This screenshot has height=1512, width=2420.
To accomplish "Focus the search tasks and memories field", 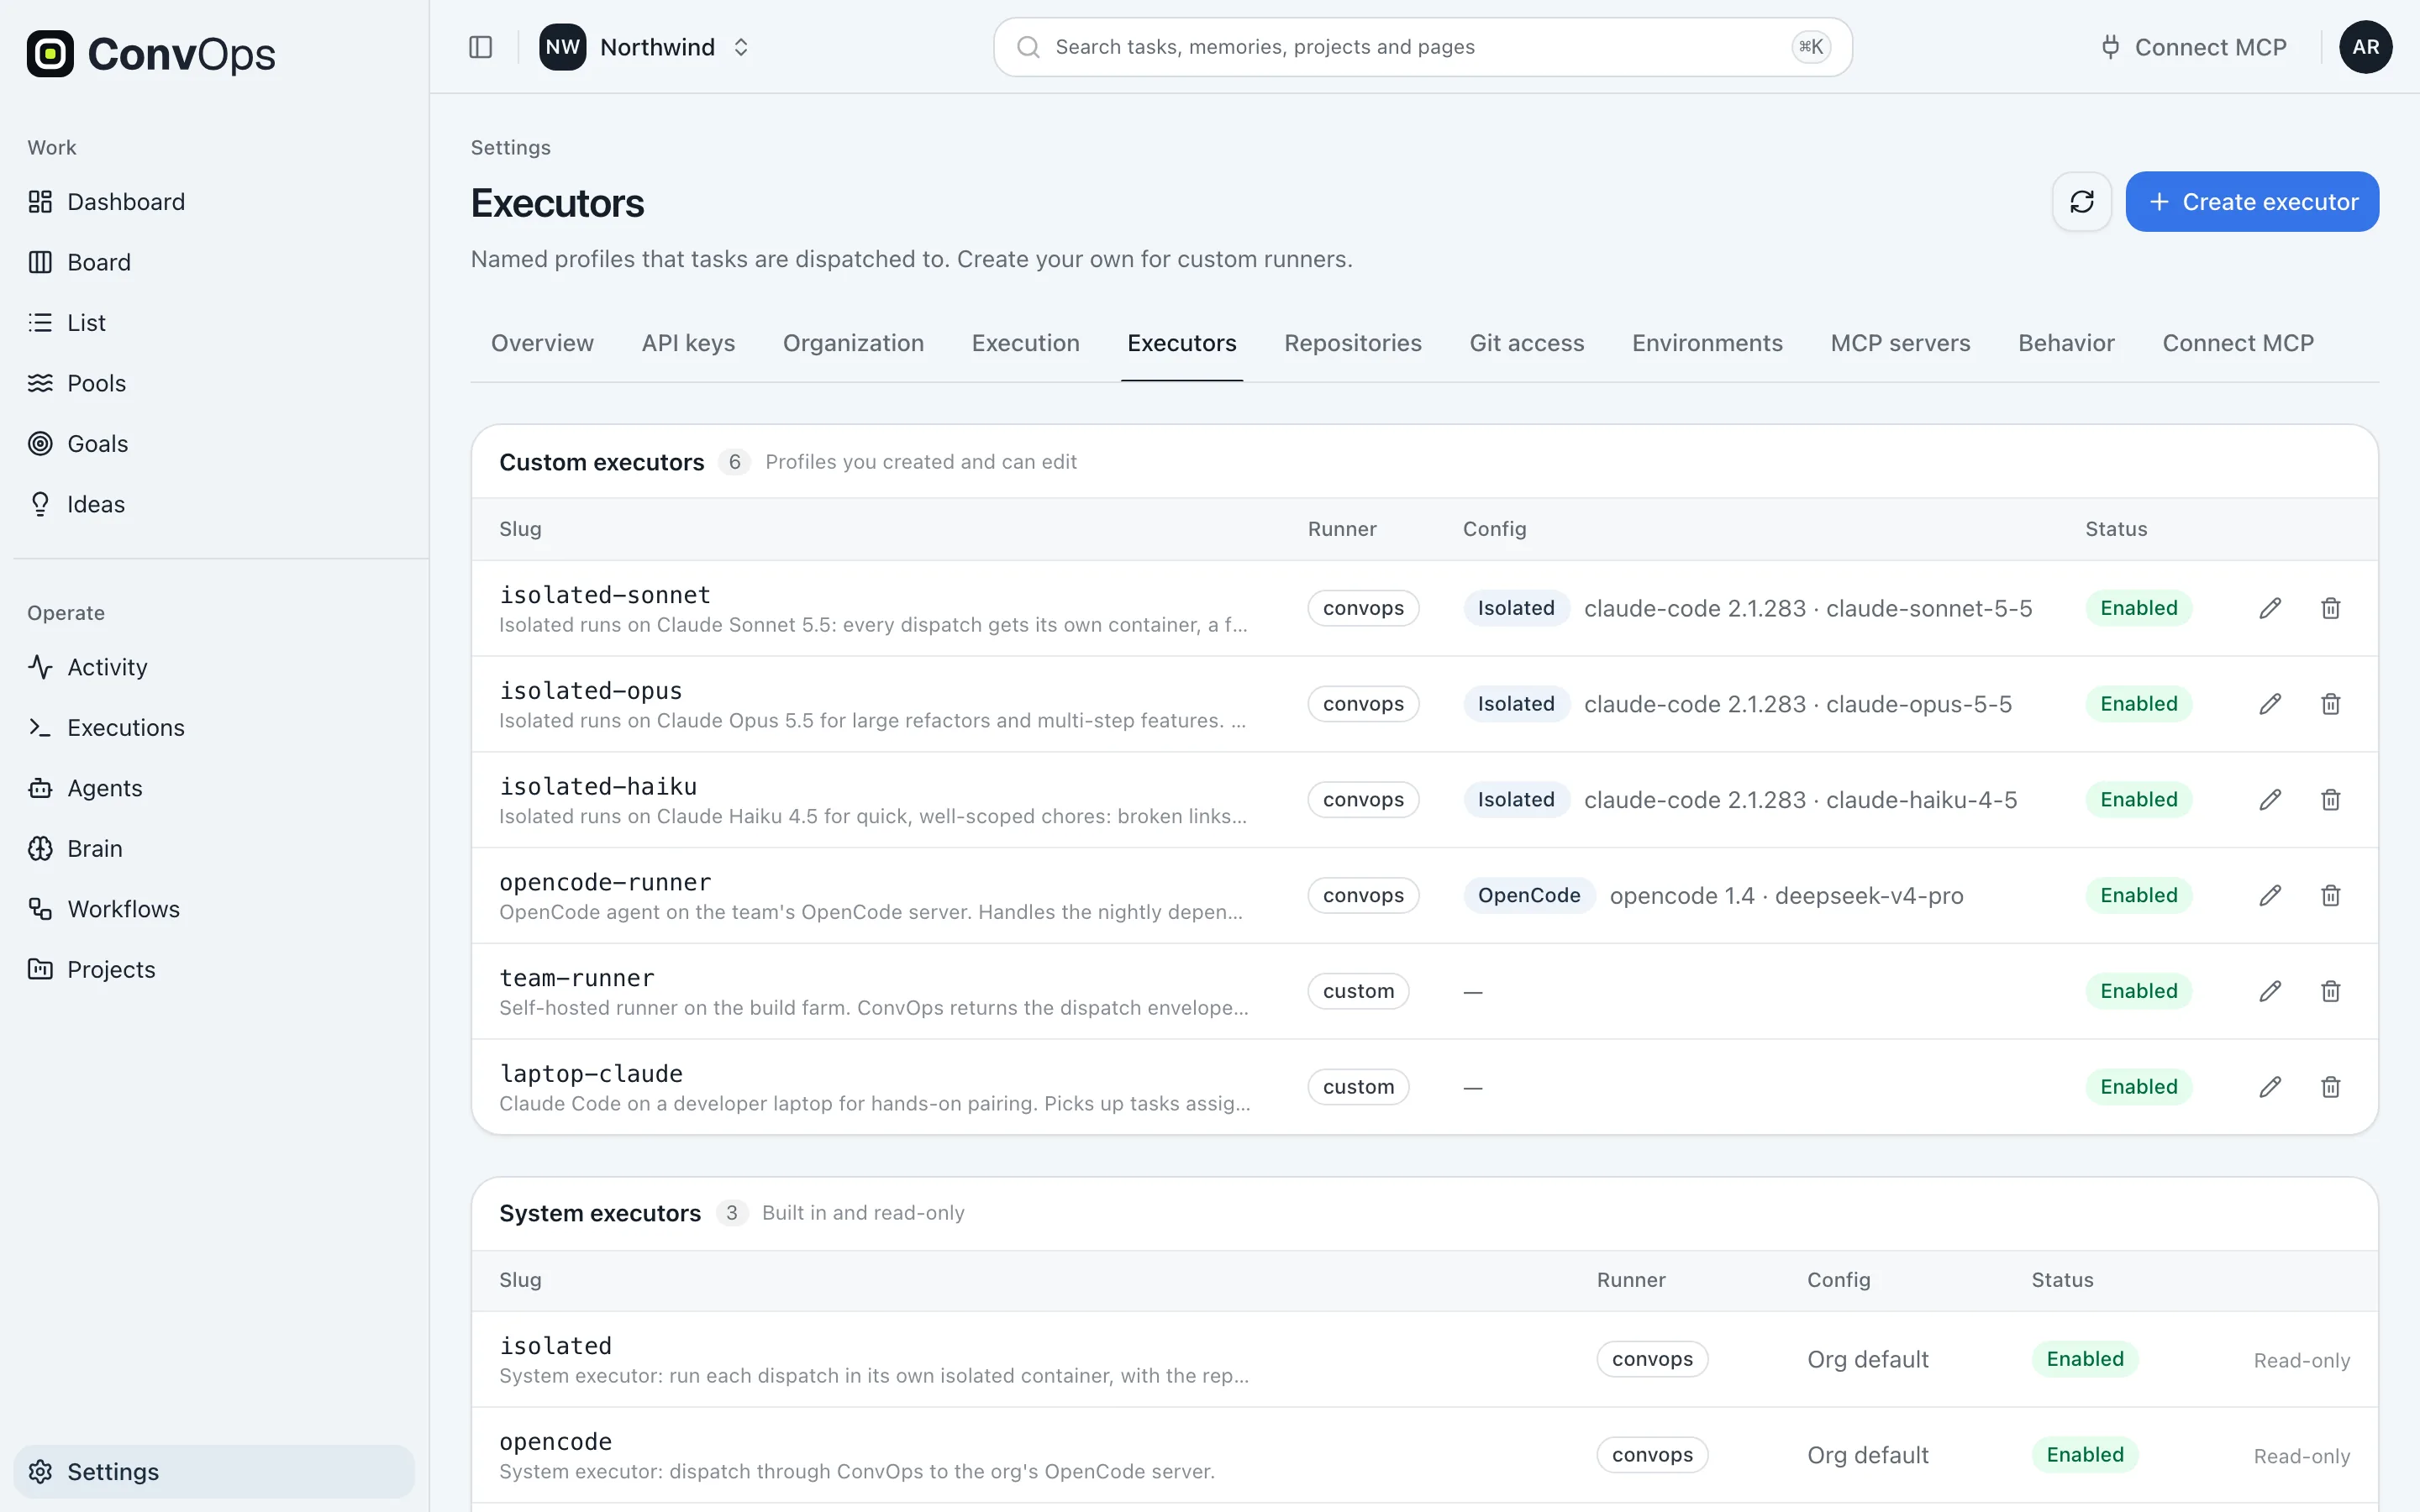I will (1422, 47).
